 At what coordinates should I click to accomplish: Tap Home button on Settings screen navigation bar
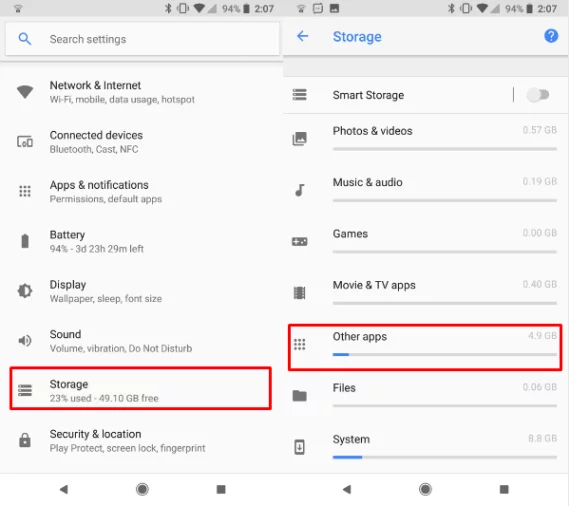click(142, 489)
